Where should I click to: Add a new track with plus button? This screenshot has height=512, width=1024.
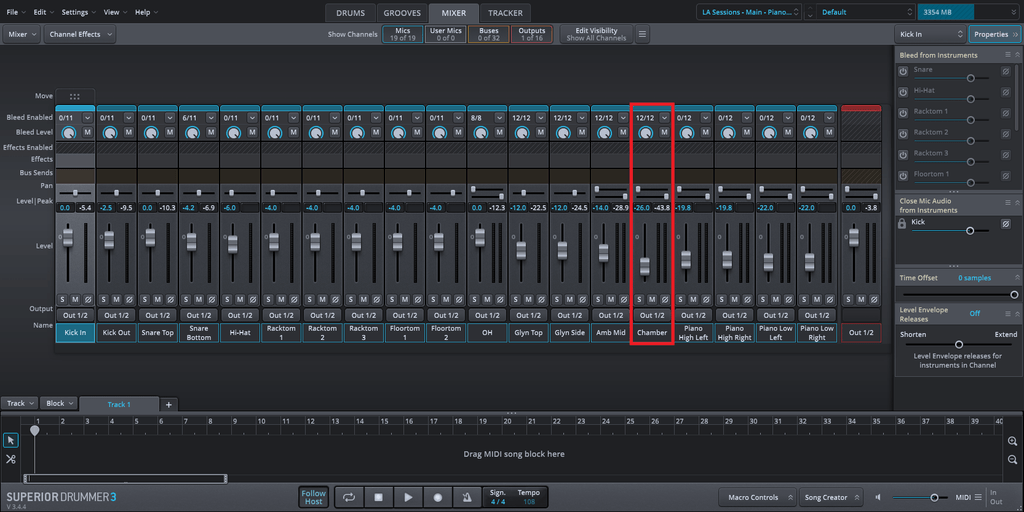(168, 404)
